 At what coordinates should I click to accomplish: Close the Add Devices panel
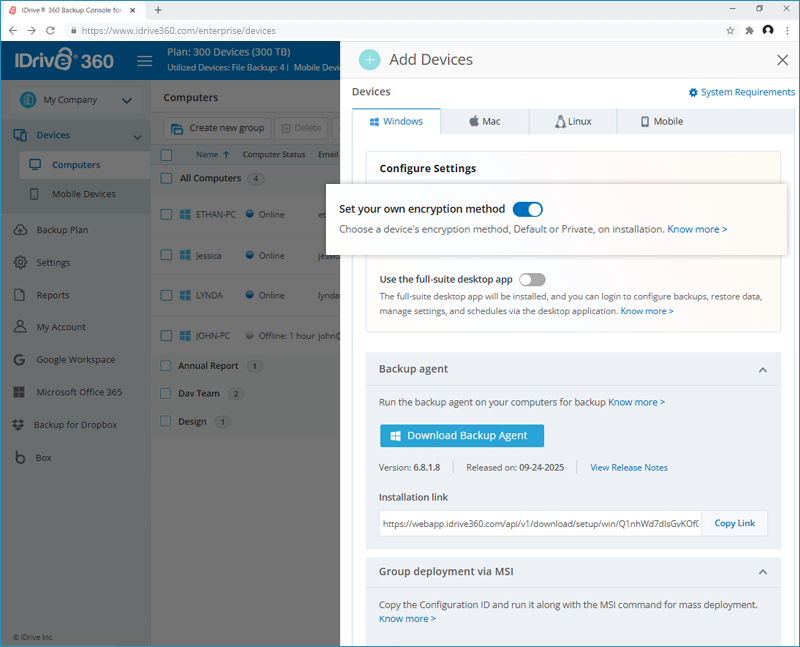click(782, 60)
